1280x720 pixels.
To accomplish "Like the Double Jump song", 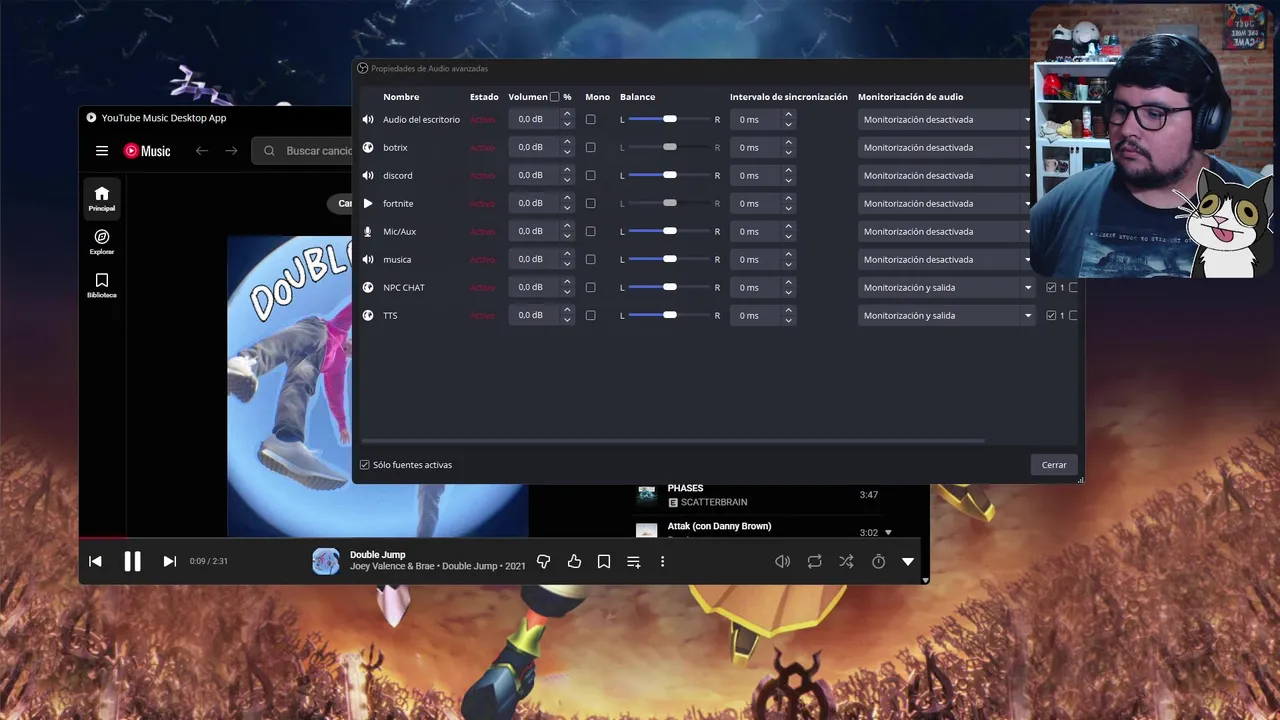I will [574, 562].
